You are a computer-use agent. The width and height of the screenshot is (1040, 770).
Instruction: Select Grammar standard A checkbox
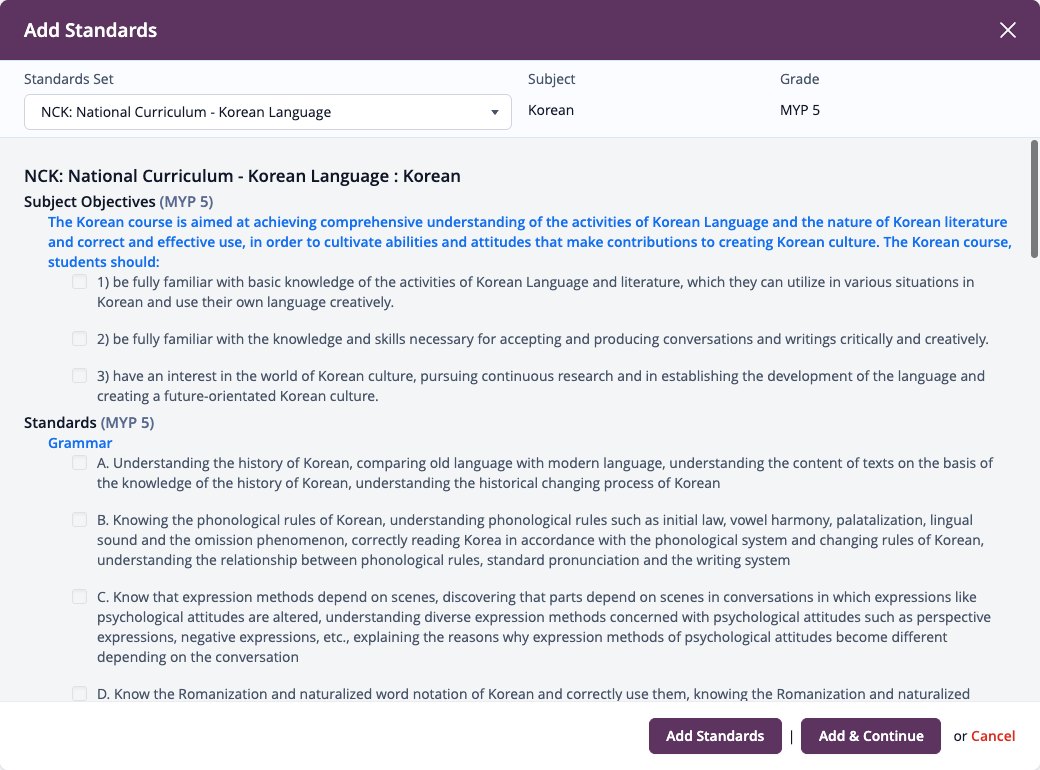[x=80, y=463]
